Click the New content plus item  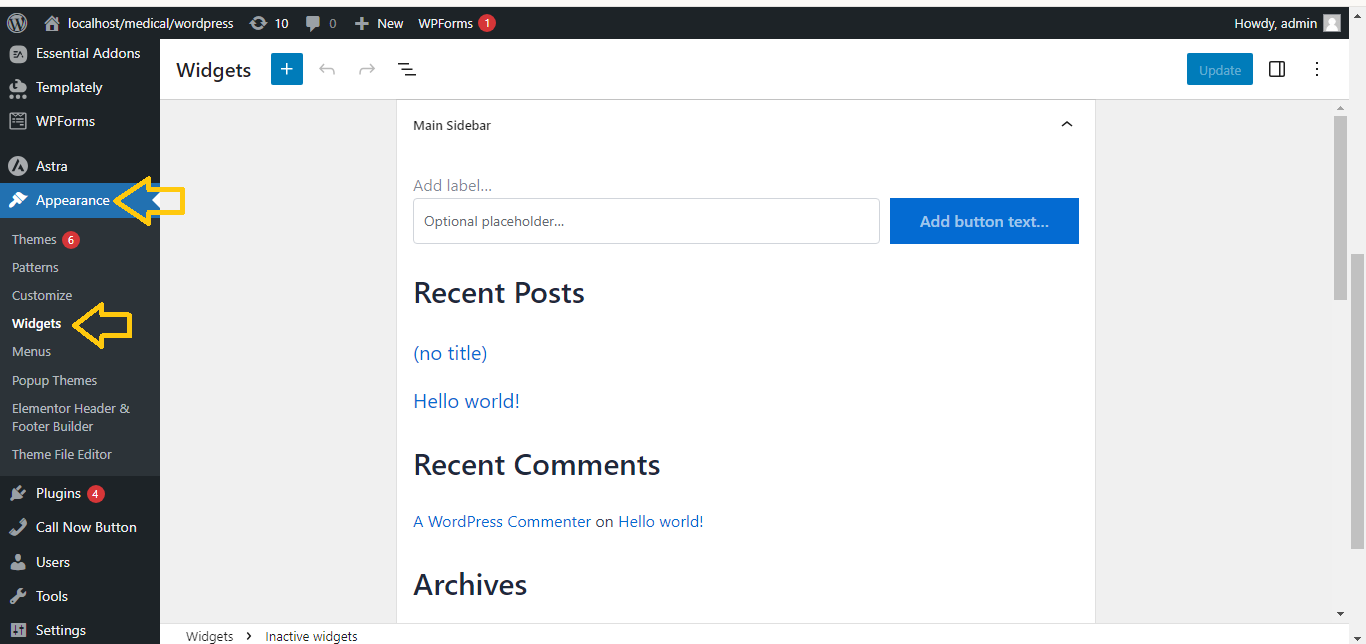(x=379, y=23)
